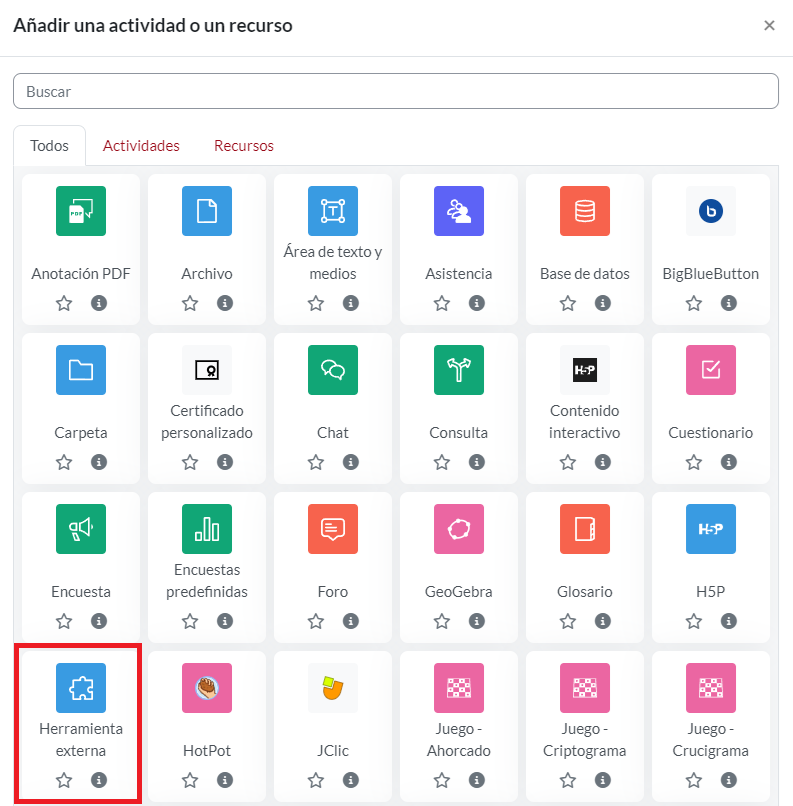The image size is (793, 806).
Task: Star the Archivo resource as favorite
Action: point(190,303)
